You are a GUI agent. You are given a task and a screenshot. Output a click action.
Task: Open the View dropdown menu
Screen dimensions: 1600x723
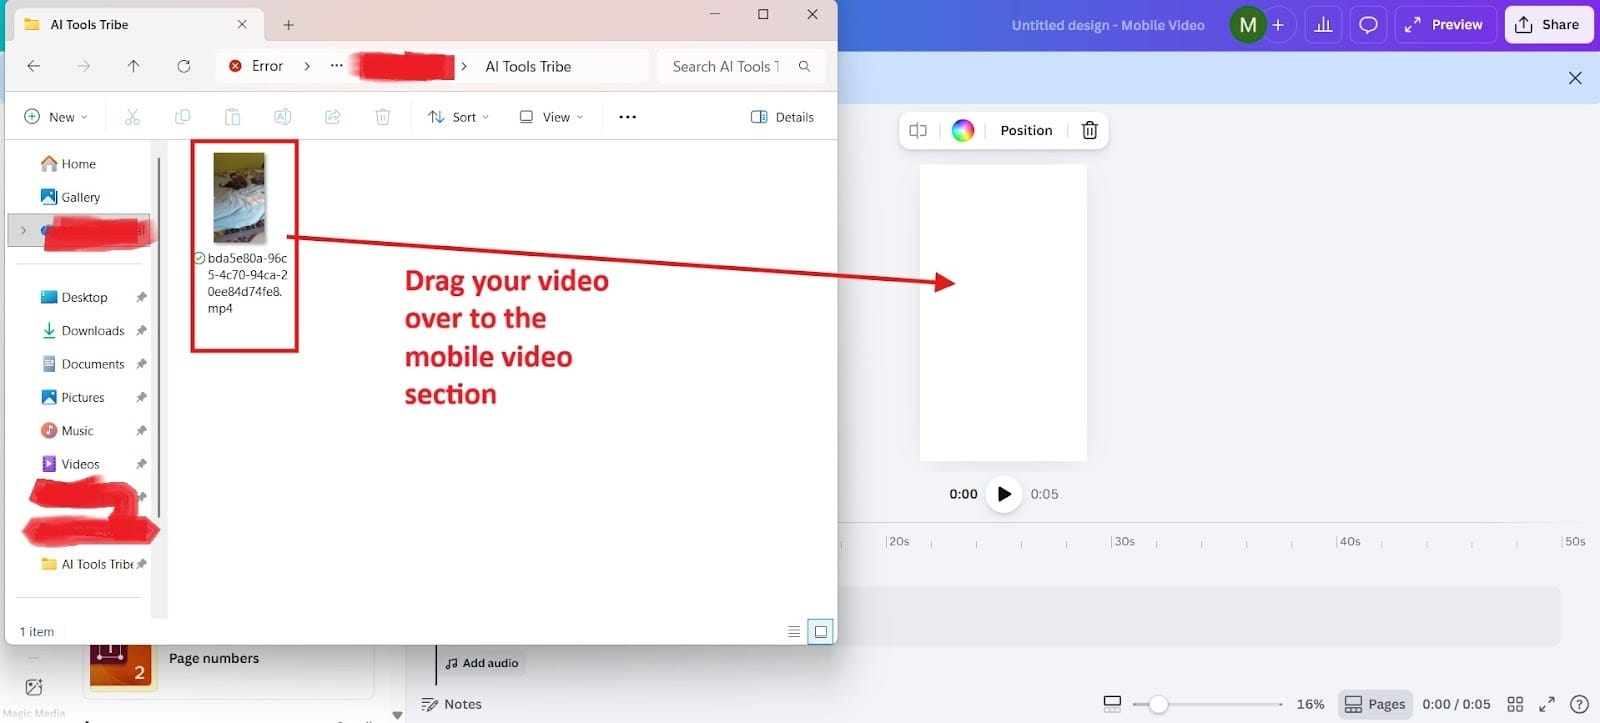(551, 117)
